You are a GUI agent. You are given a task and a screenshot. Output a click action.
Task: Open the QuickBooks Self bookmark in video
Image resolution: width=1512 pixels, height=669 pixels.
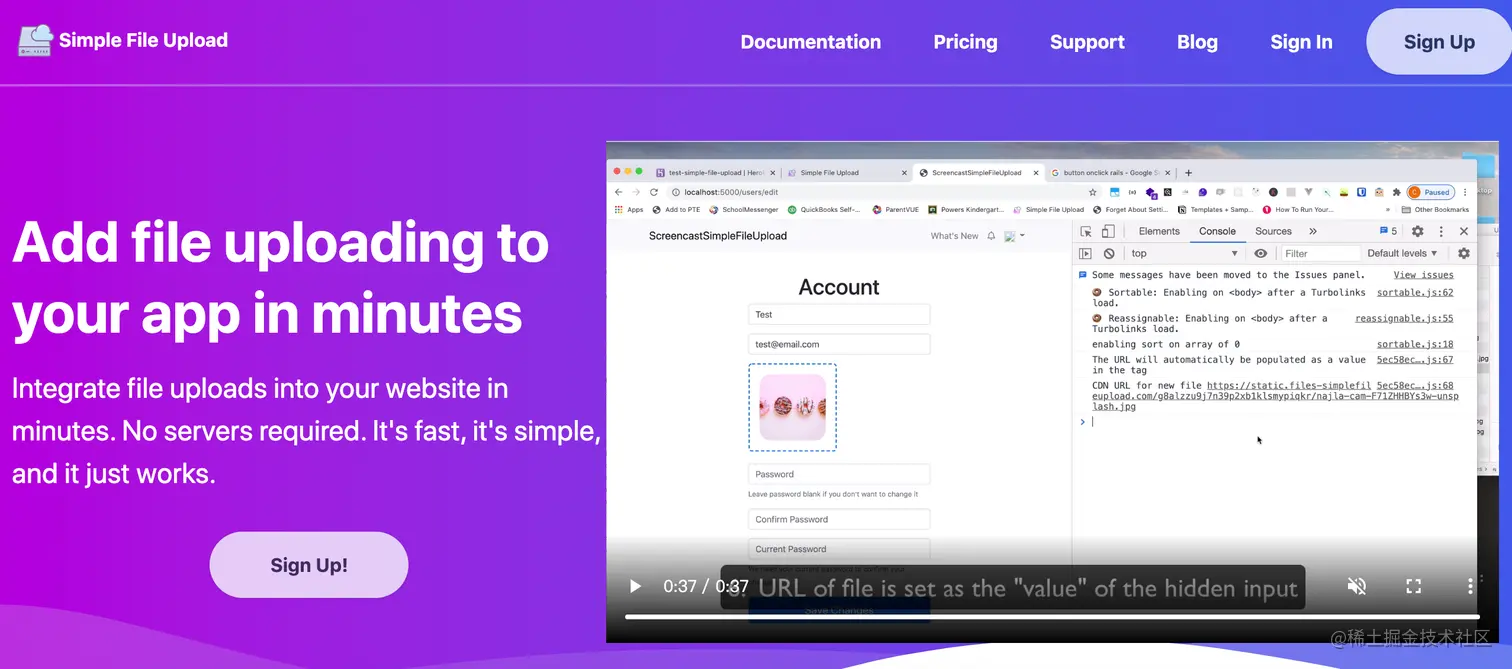tap(824, 210)
